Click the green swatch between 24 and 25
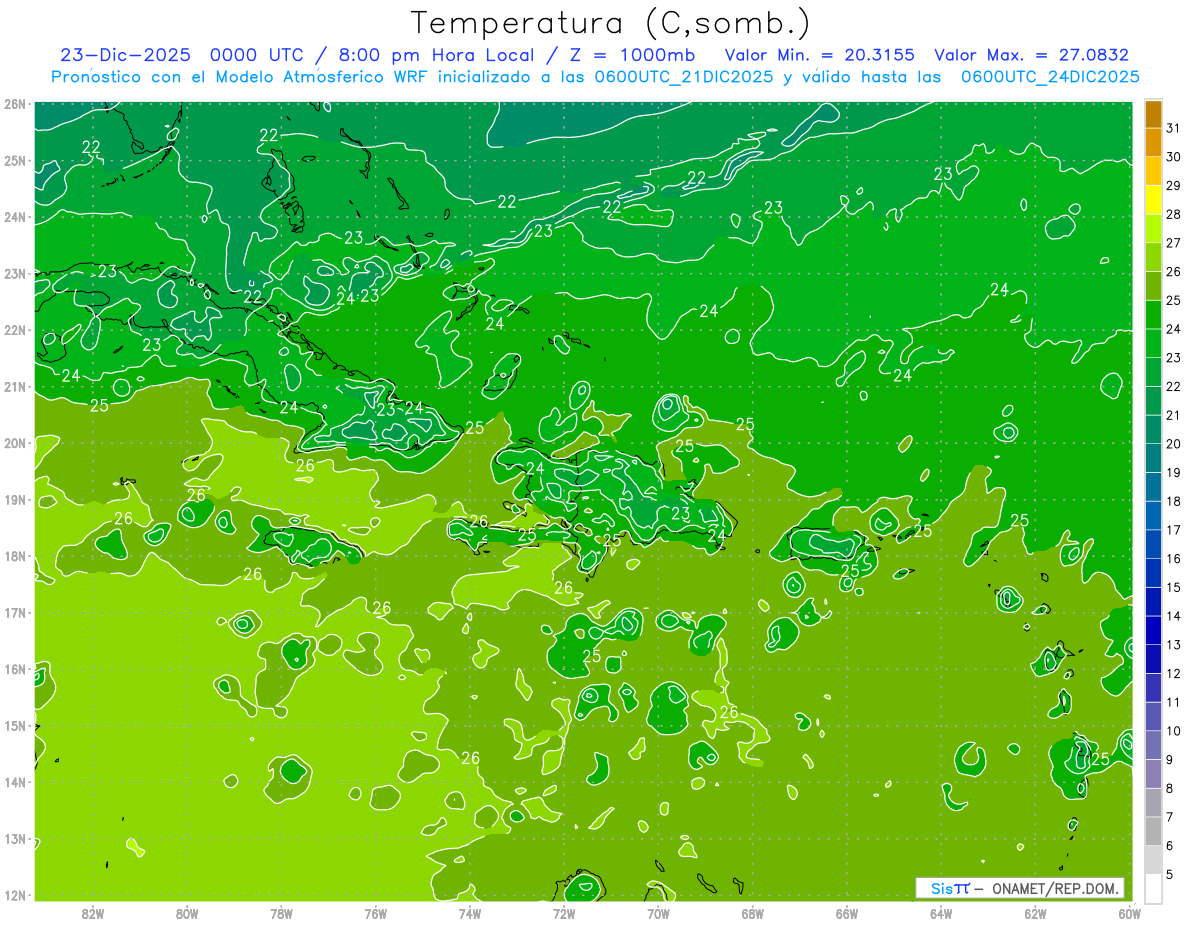 [x=1154, y=315]
